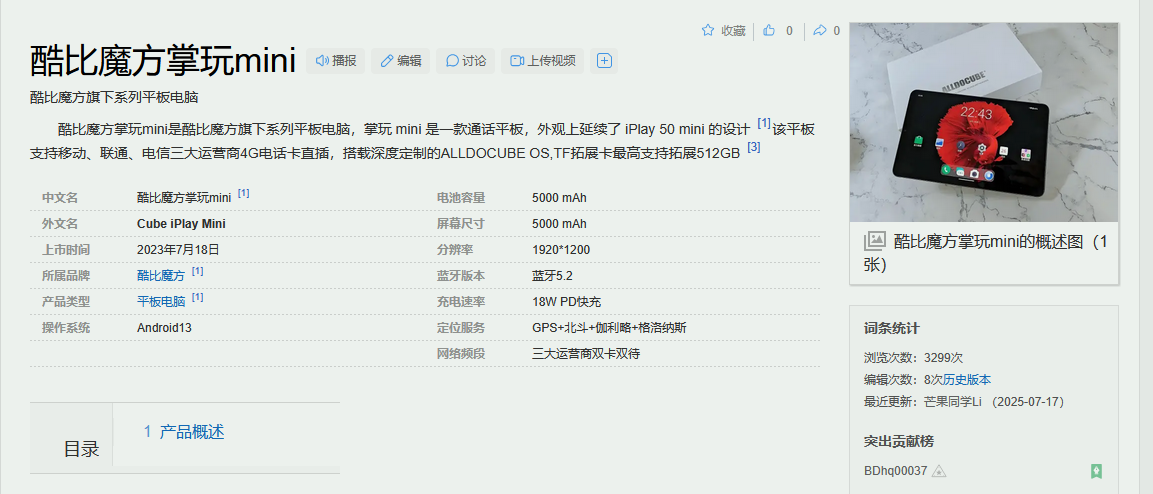Click the plus icon beside 上传视频
Screen dimensions: 1153x494
pyautogui.click(x=604, y=61)
